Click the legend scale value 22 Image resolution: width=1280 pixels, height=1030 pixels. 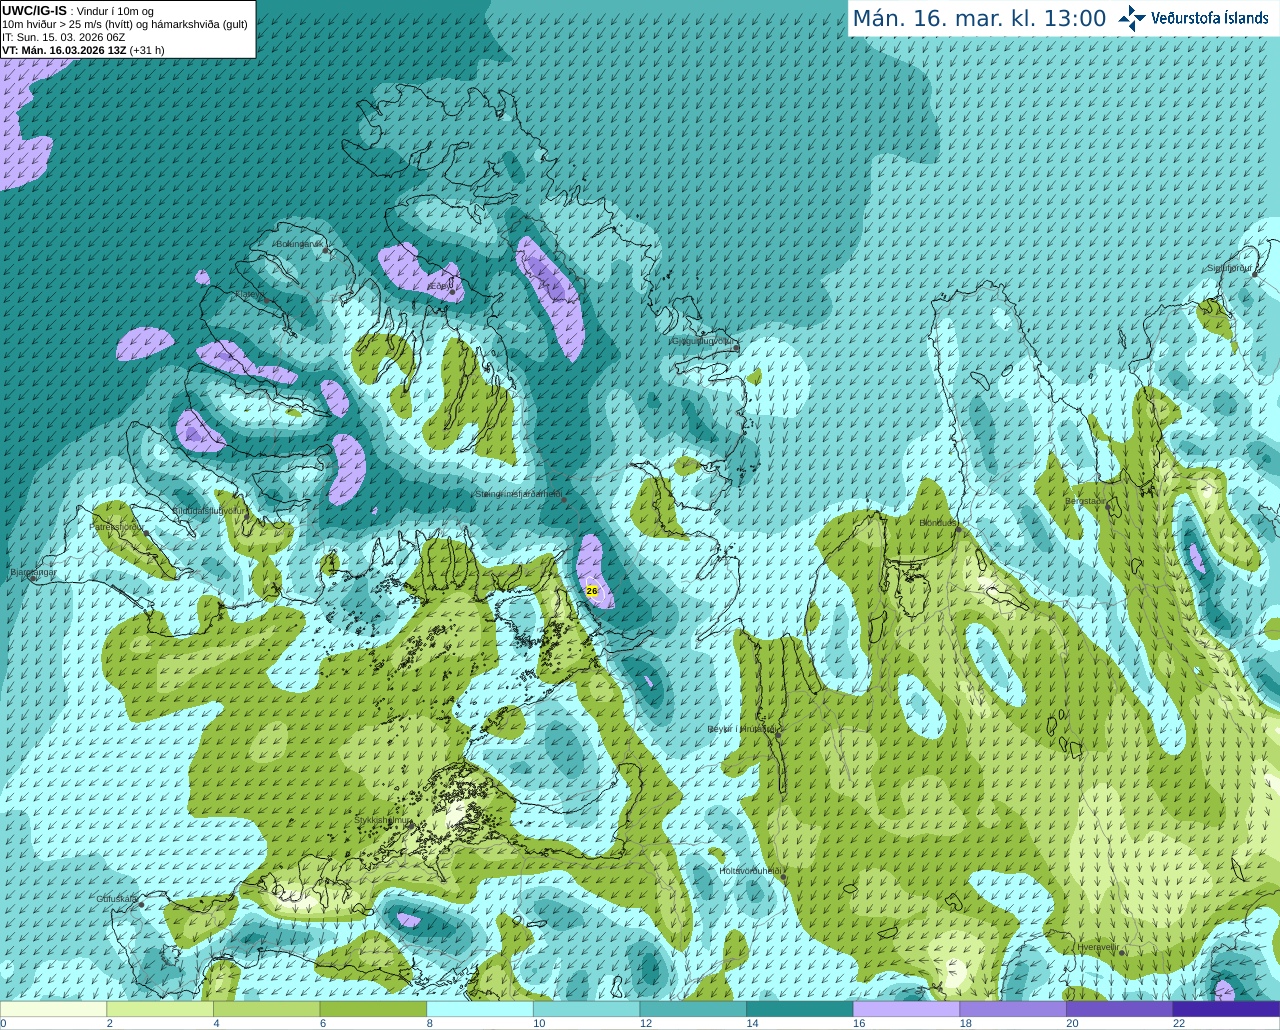[1179, 1023]
